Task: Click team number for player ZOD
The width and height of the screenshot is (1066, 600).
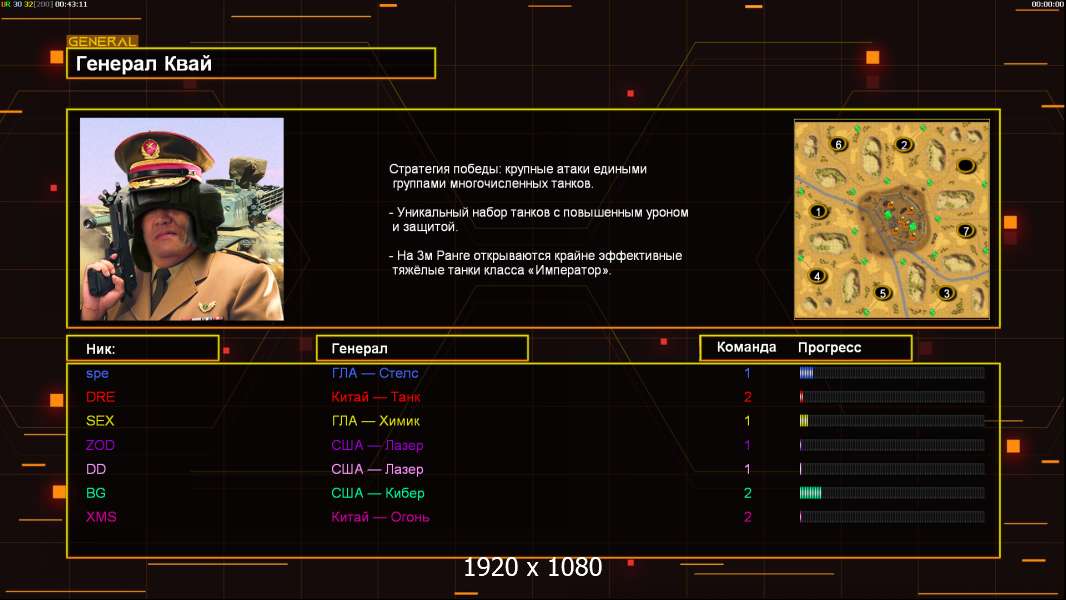Action: coord(747,445)
